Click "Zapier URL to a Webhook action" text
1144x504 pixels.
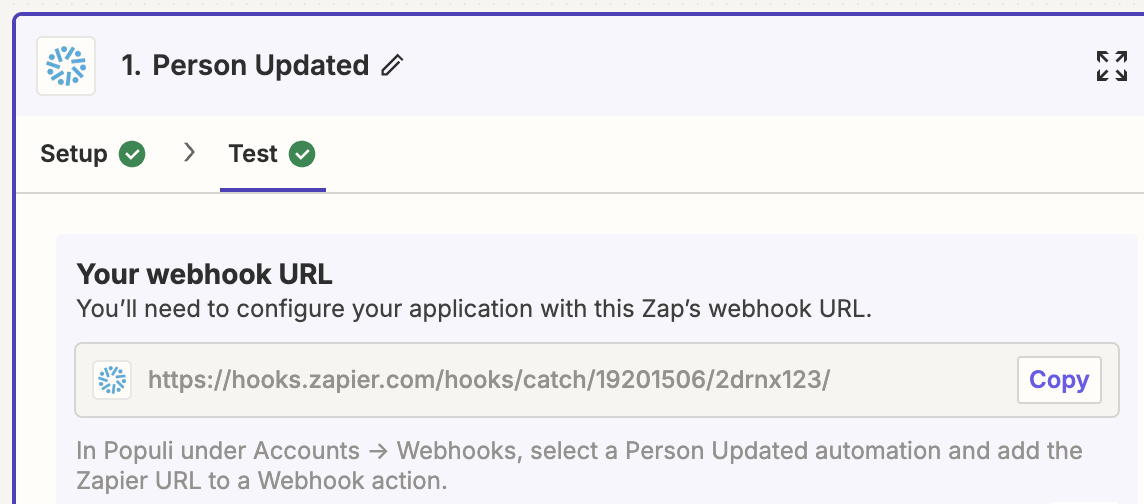point(262,481)
